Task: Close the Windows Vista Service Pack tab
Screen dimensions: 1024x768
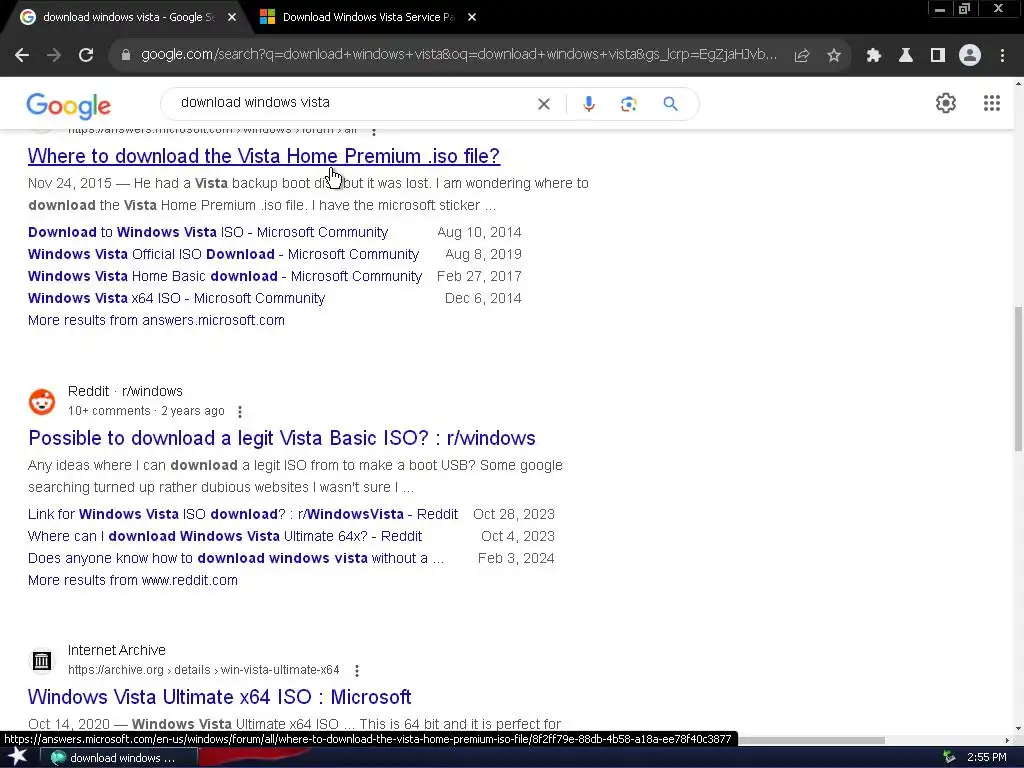Action: click(x=472, y=18)
